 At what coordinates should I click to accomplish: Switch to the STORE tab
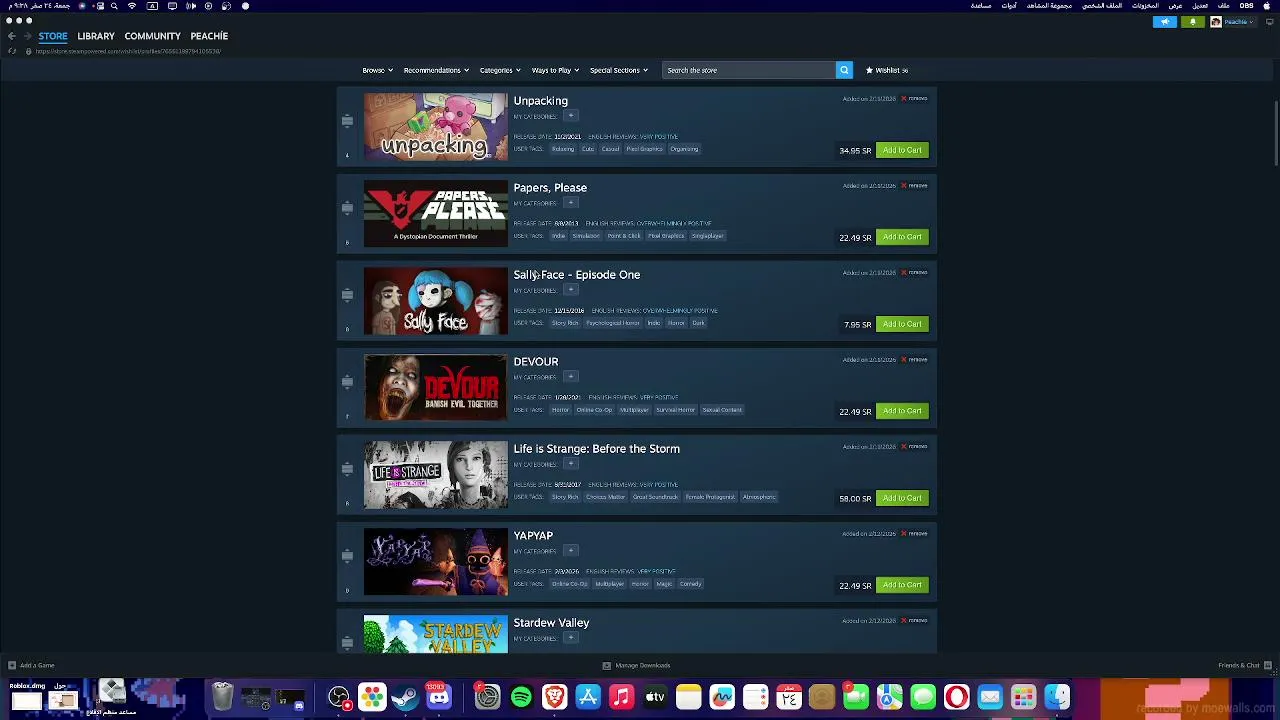pos(53,36)
